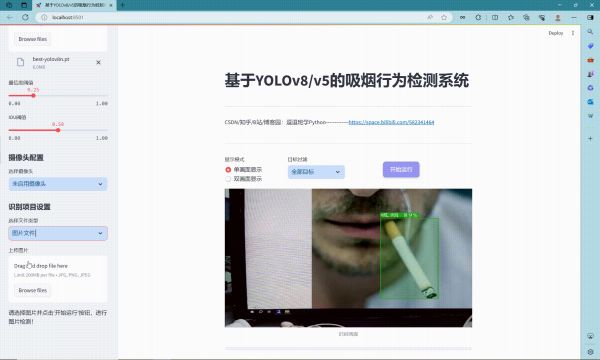Viewport: 600px width, 360px height.
Task: Adjust the confidence threshold slider handle
Action: click(x=33, y=95)
